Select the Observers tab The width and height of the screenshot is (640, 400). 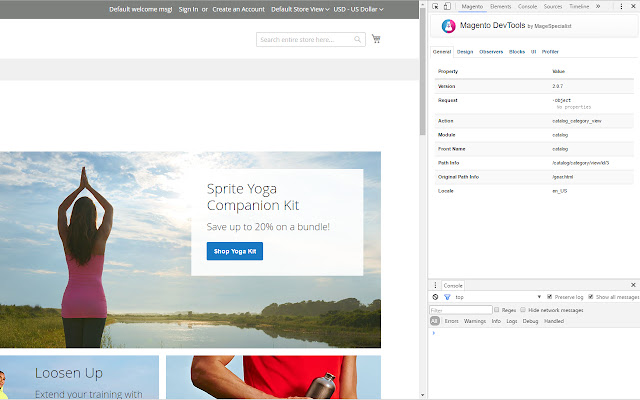pos(491,52)
